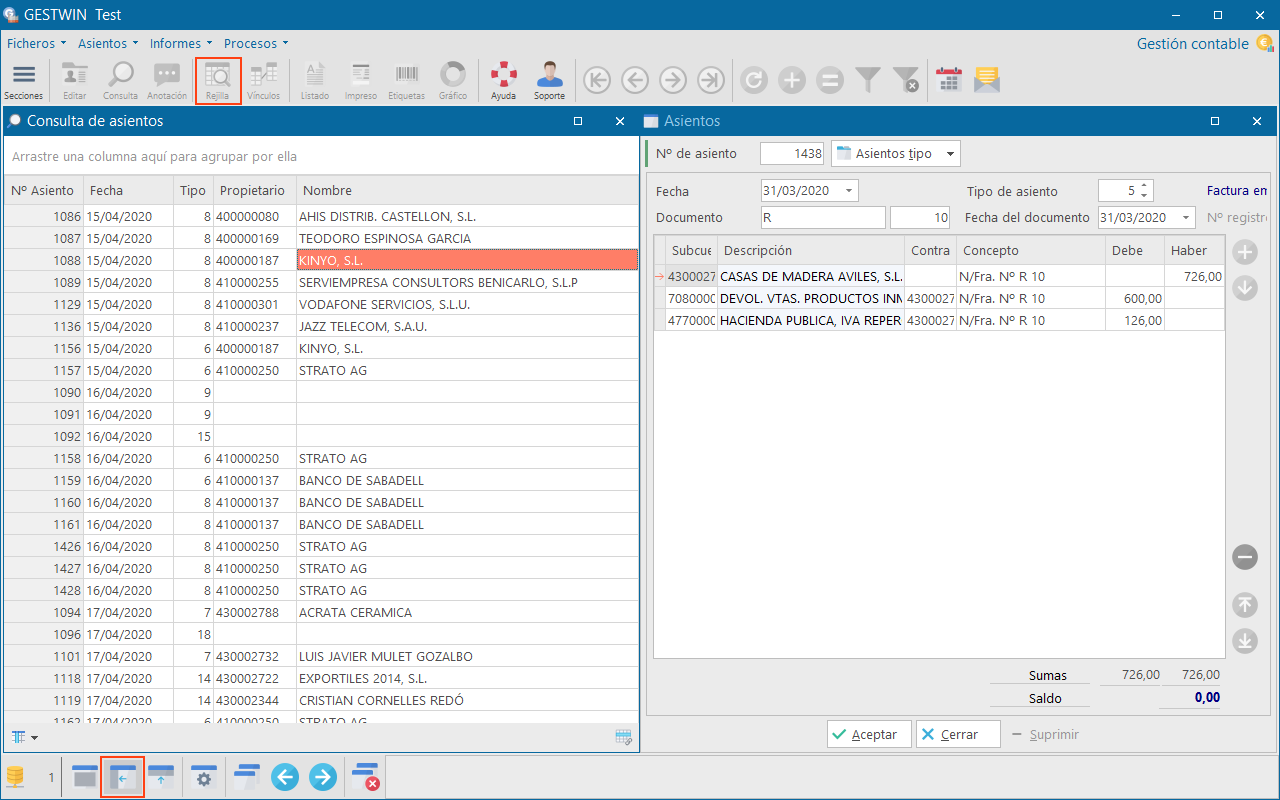Toggle the Rejilla grid view
This screenshot has width=1280, height=800.
(218, 81)
